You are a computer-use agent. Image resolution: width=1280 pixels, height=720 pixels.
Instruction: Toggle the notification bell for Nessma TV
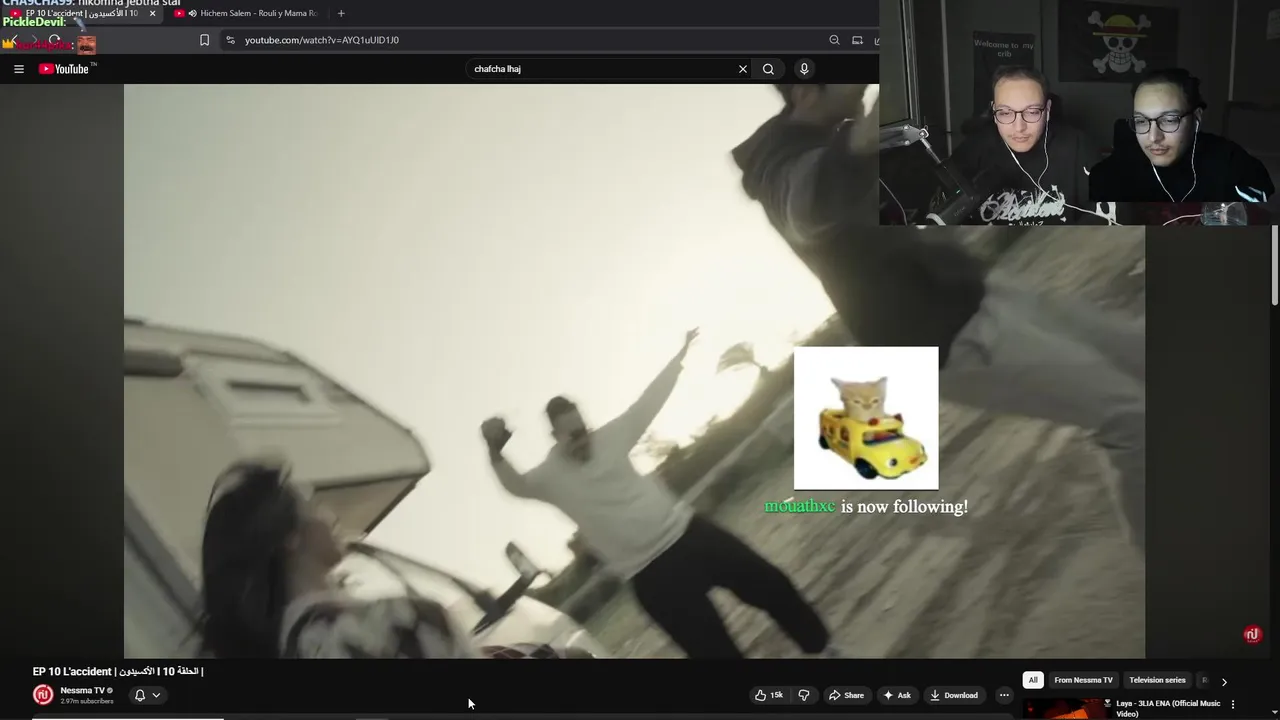click(x=140, y=695)
